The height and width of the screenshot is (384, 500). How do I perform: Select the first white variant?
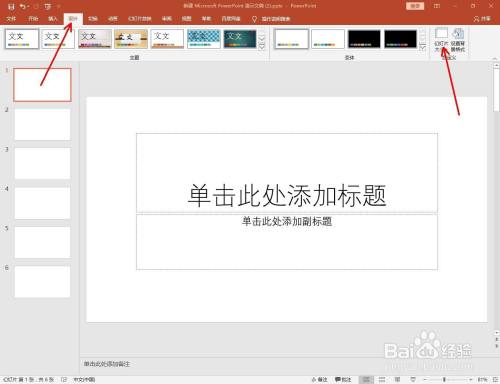pos(291,39)
